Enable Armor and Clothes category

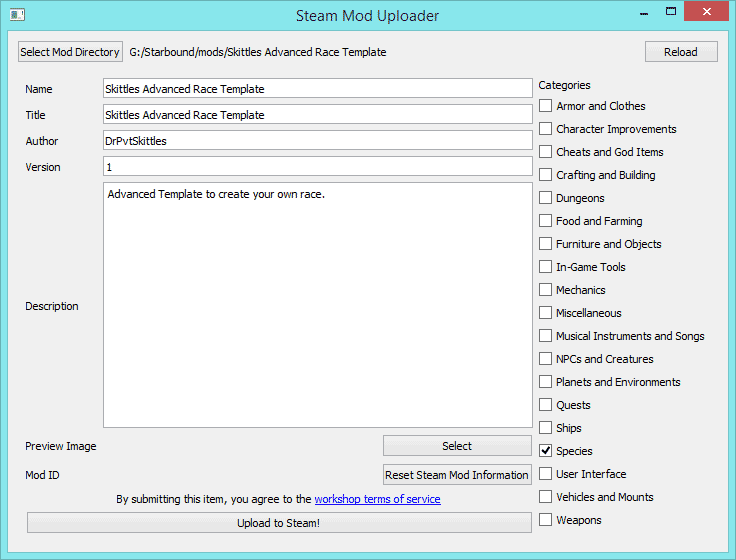pyautogui.click(x=545, y=106)
